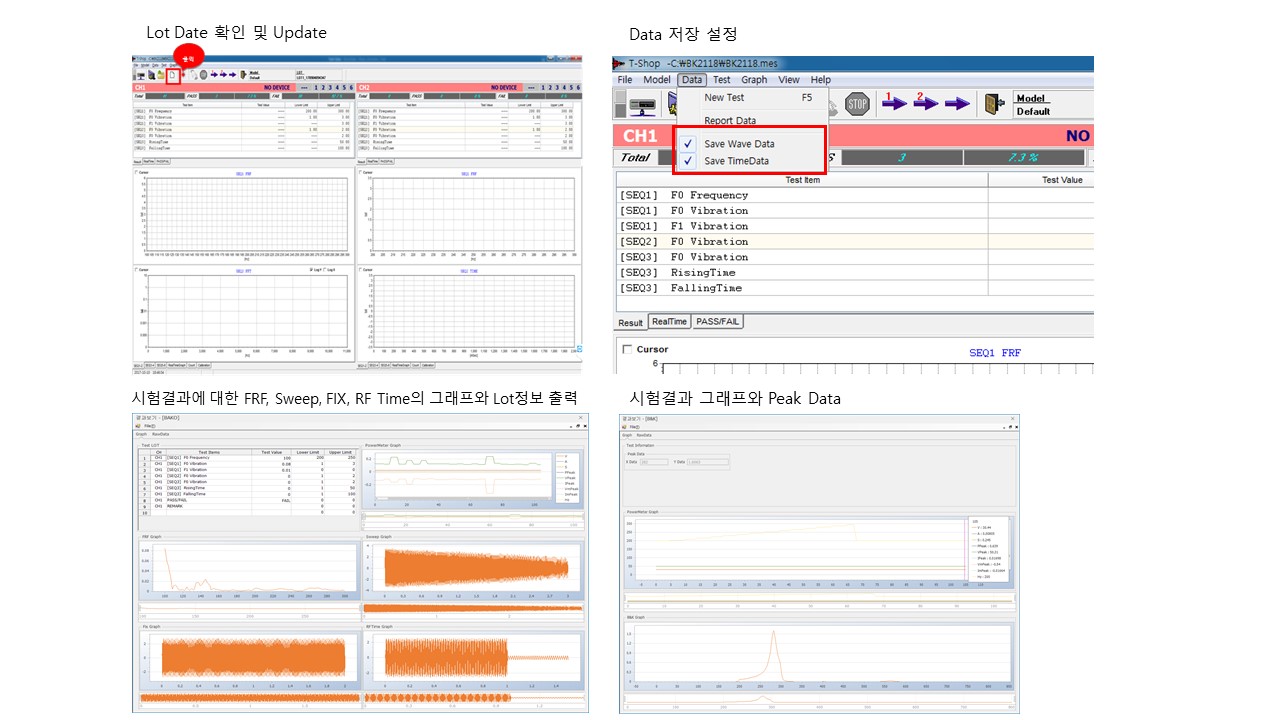Click the new document icon in Lot Date toolbar

point(173,76)
